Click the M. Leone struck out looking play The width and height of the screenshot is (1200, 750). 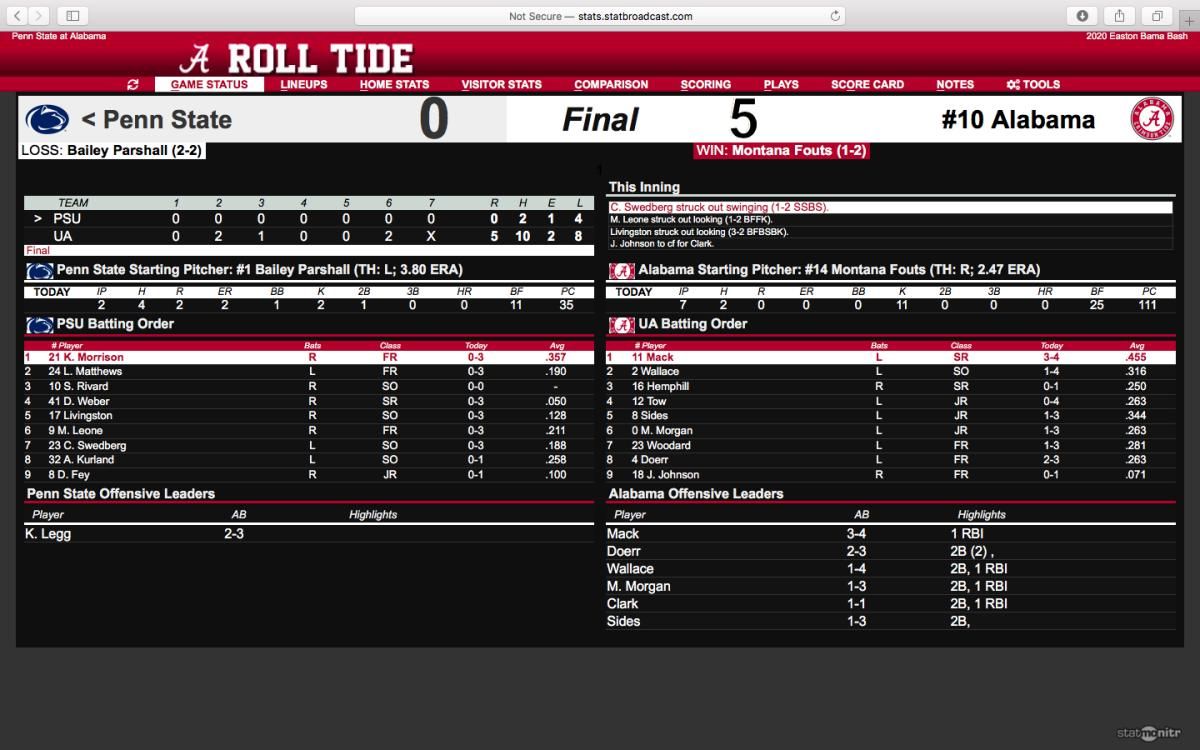click(x=890, y=219)
